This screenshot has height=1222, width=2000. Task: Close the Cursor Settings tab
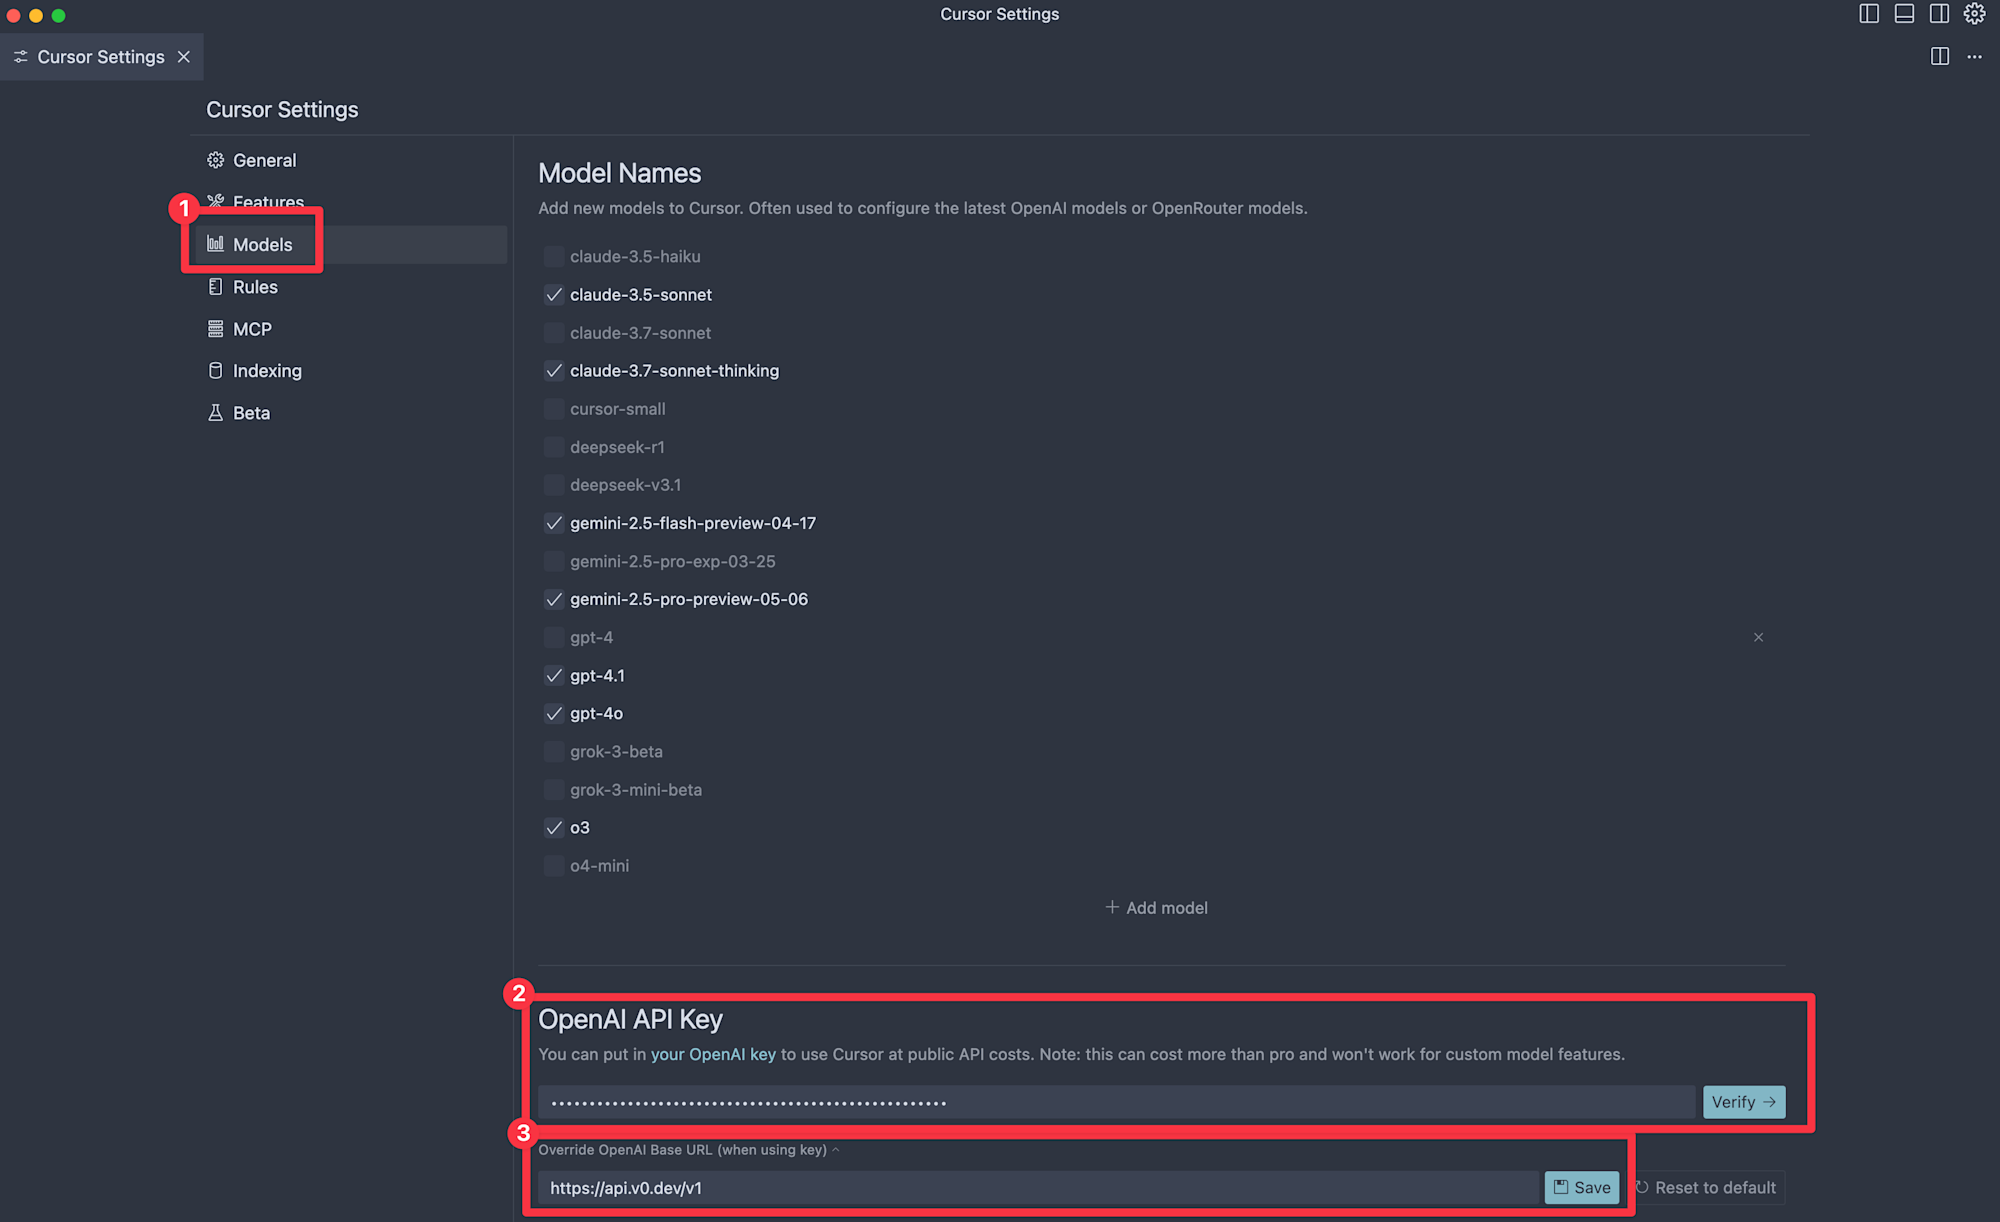(184, 57)
